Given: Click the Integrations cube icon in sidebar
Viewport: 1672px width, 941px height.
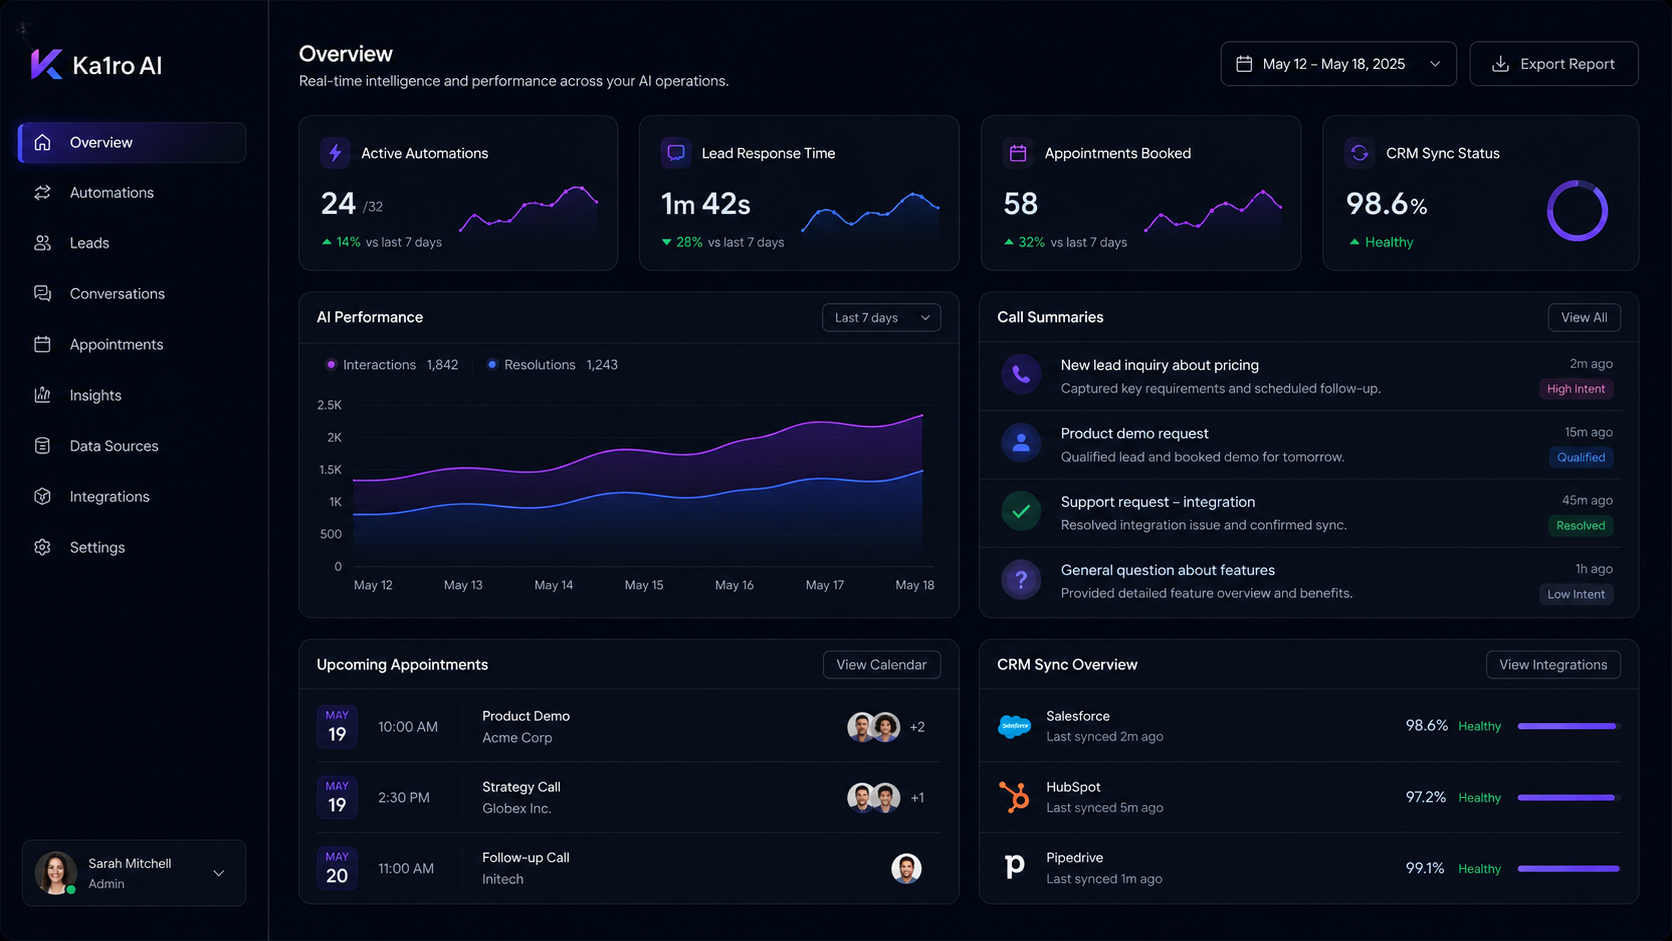Looking at the screenshot, I should [x=42, y=496].
